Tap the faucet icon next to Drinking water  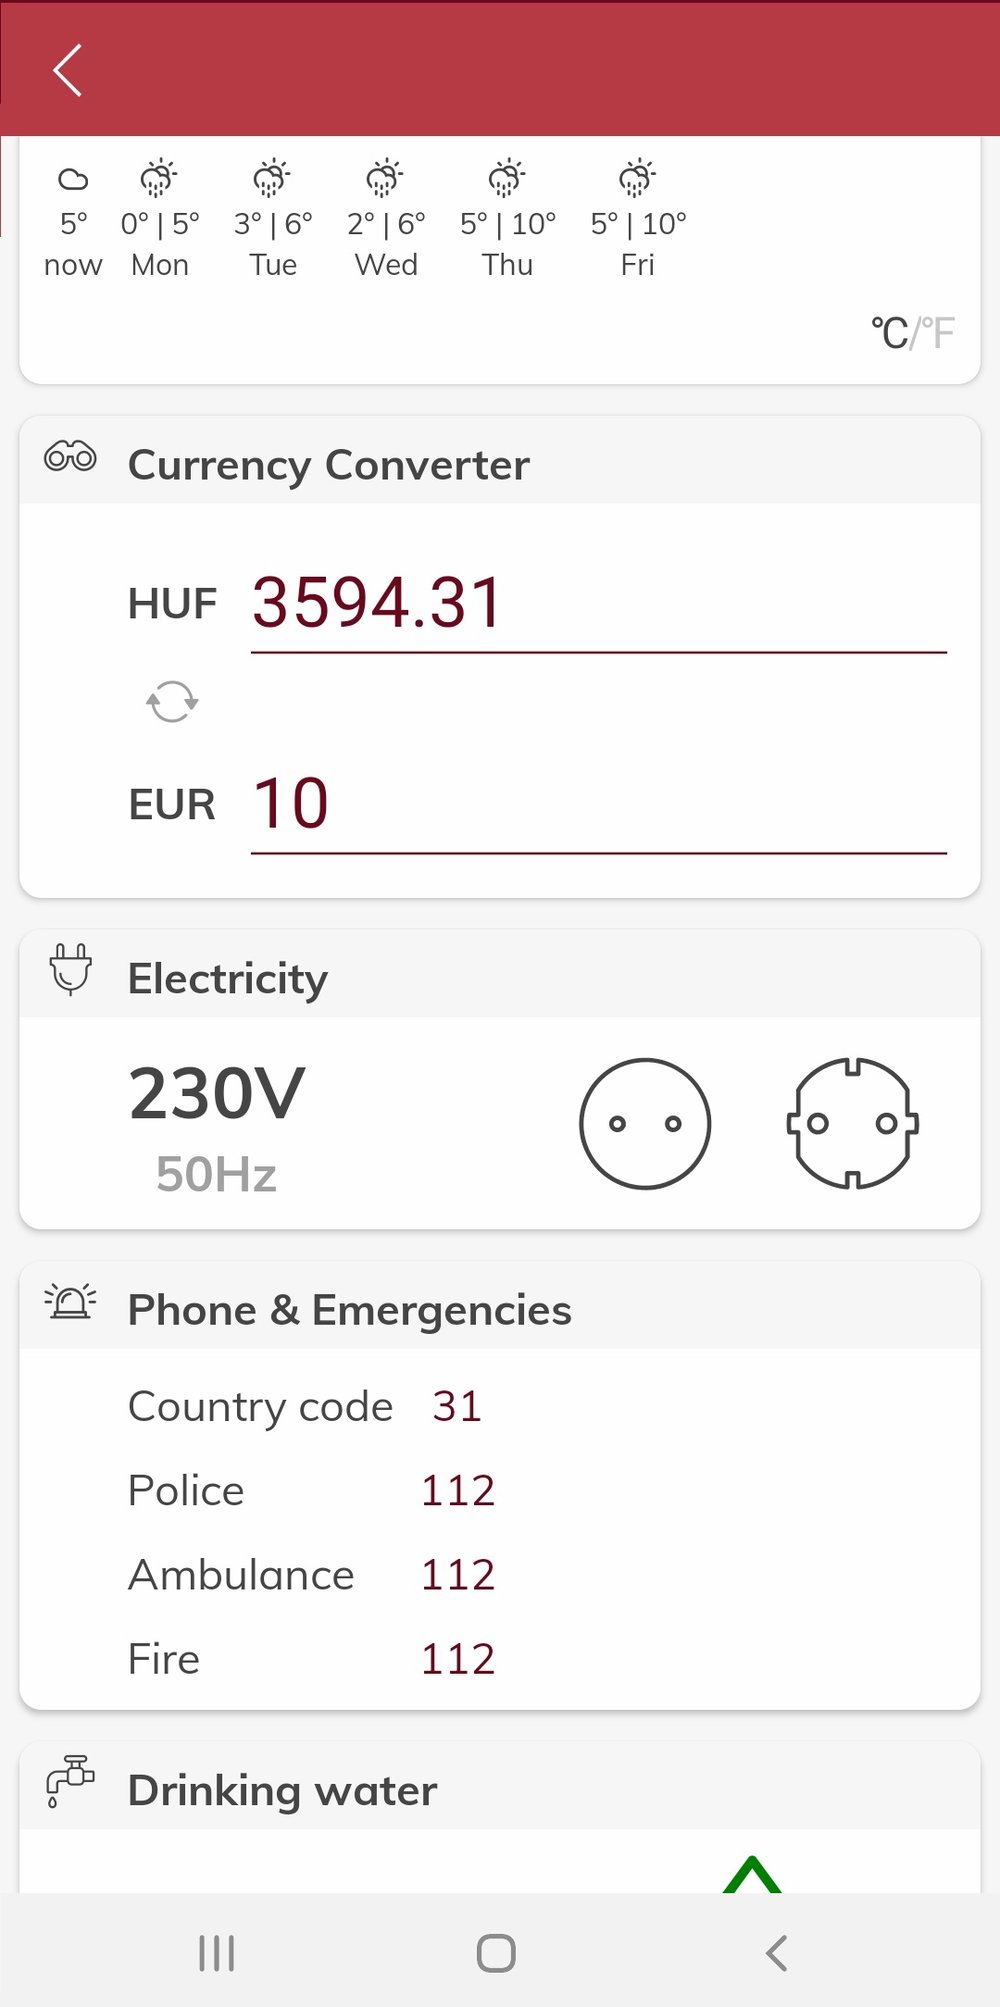[x=70, y=1781]
